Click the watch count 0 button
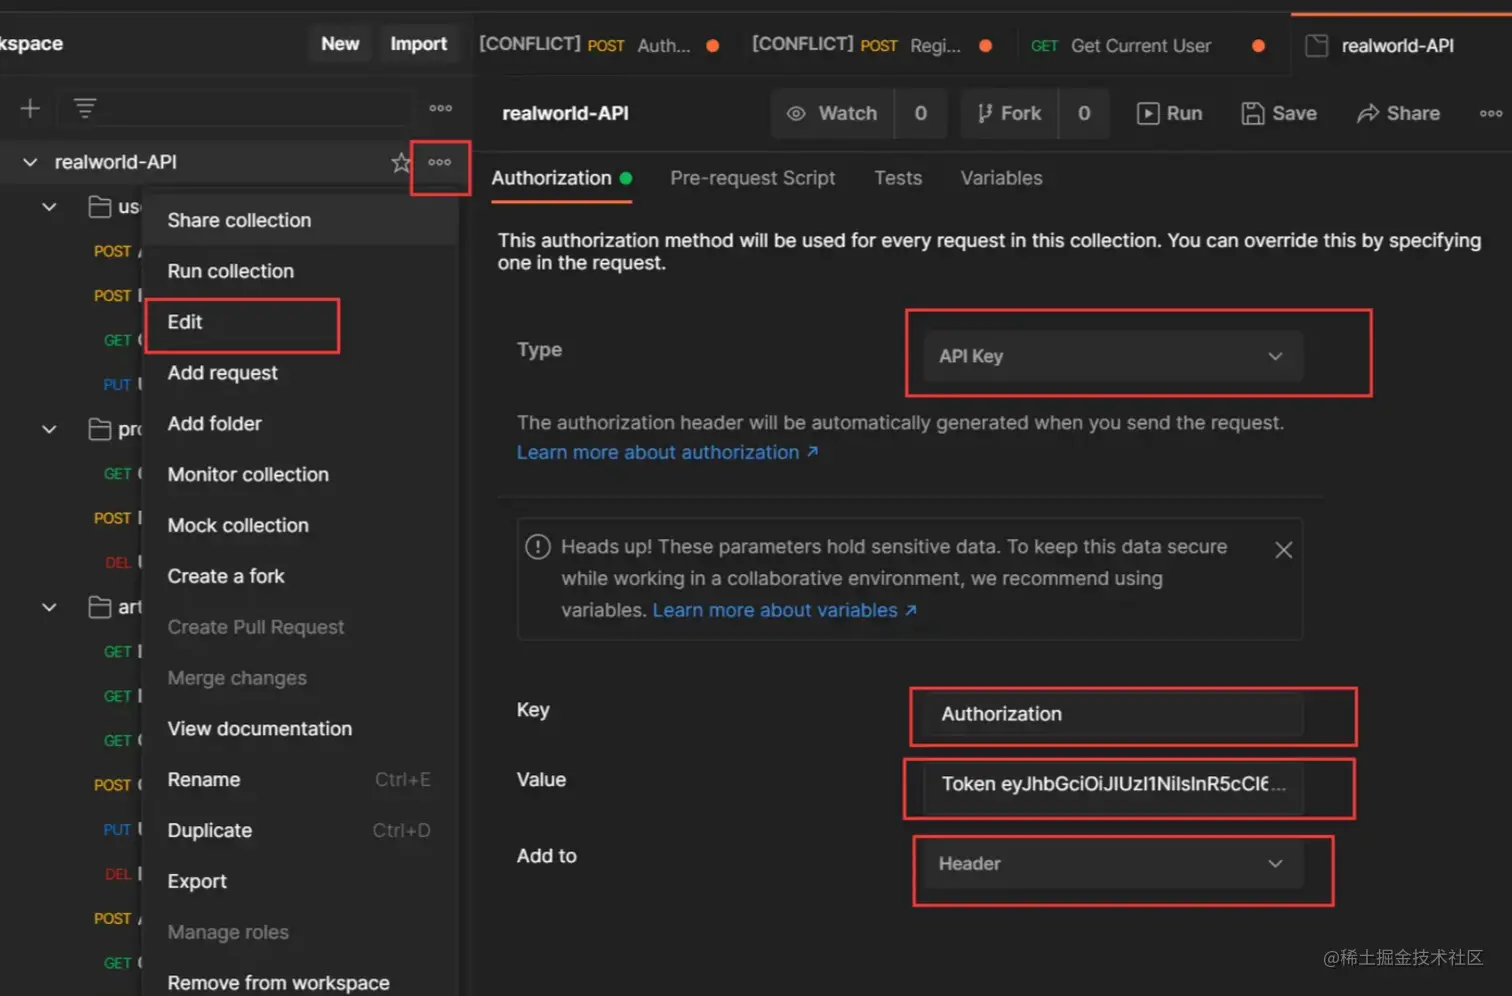The height and width of the screenshot is (996, 1512). [x=920, y=113]
